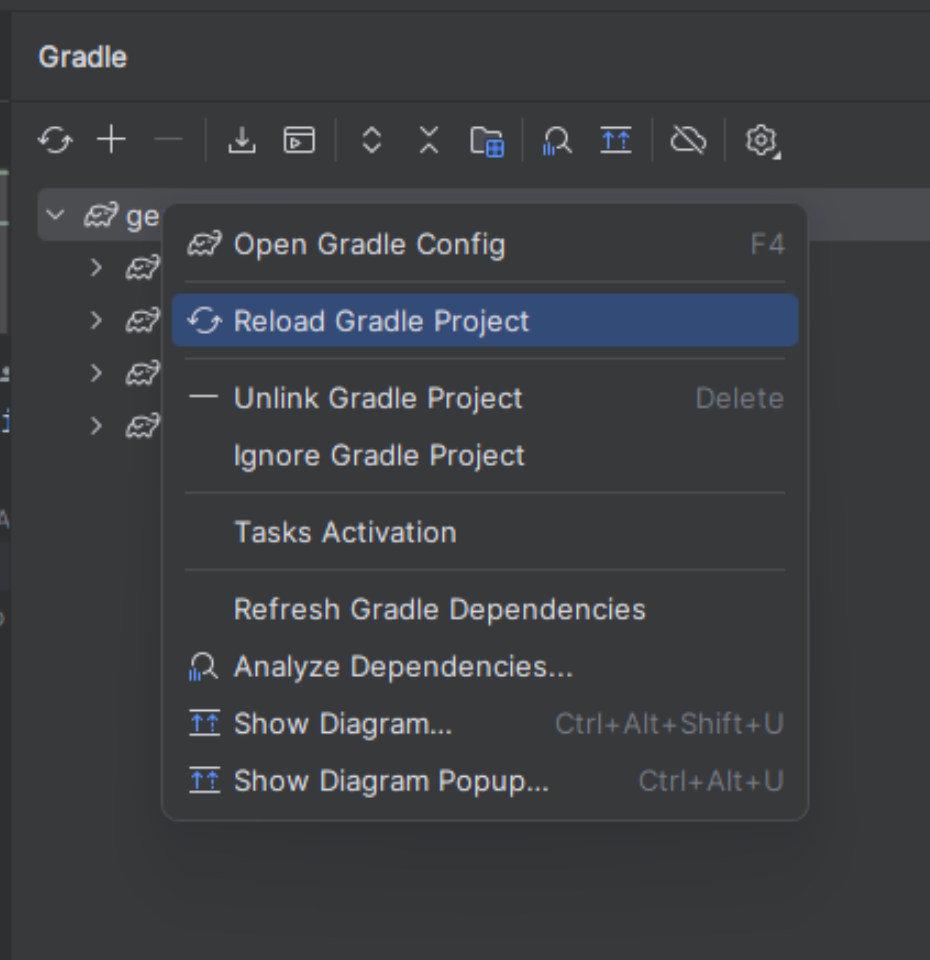The height and width of the screenshot is (960, 930).
Task: Open Tasks Activation menu entry
Action: coord(485,532)
